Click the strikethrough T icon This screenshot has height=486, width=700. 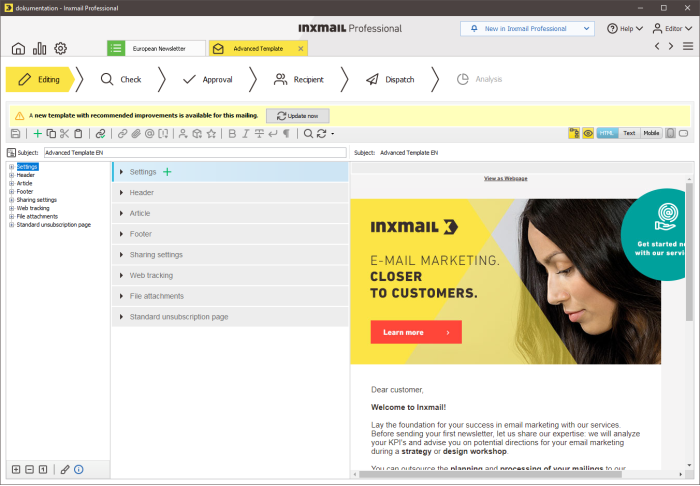click(x=259, y=133)
